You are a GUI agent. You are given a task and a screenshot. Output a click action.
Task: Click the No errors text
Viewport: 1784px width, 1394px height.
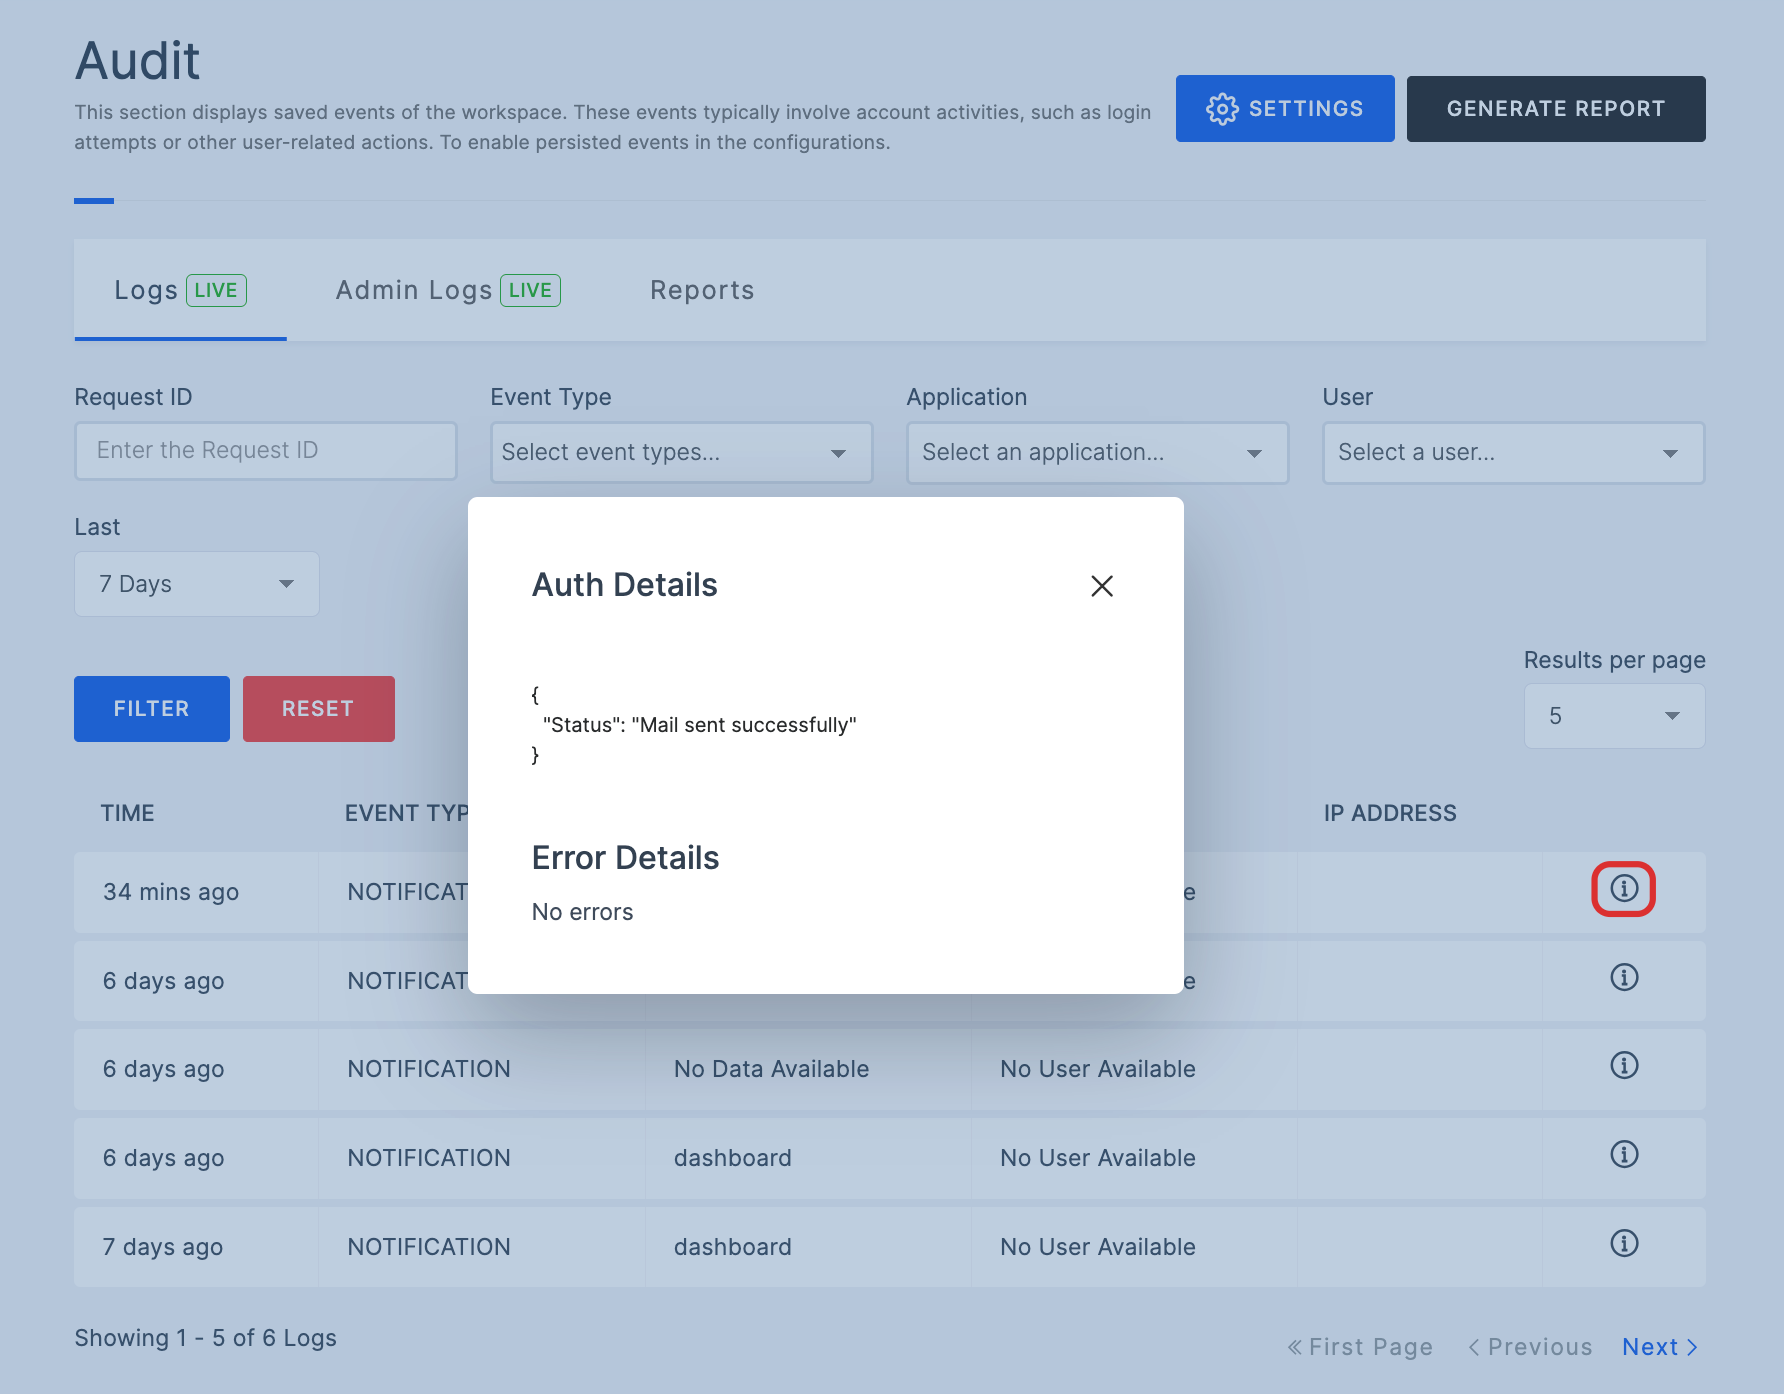pos(582,912)
